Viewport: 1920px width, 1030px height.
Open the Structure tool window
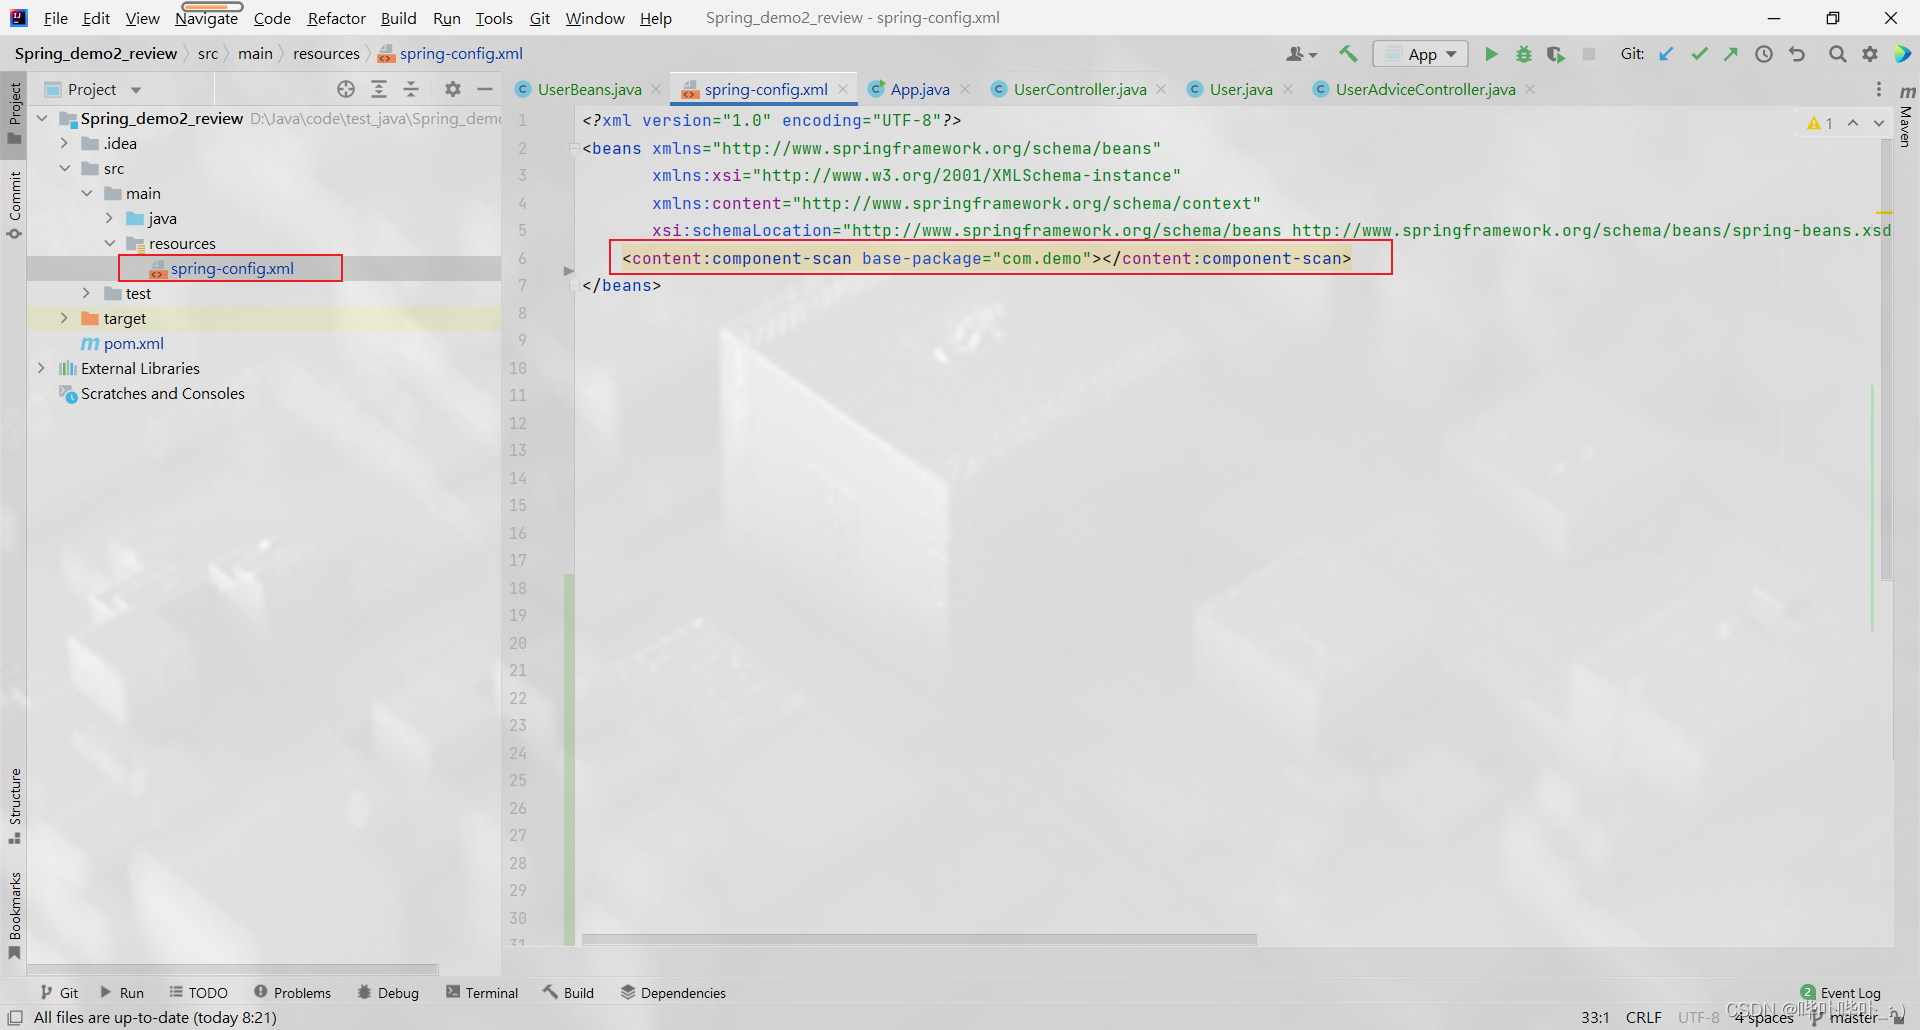[x=14, y=806]
